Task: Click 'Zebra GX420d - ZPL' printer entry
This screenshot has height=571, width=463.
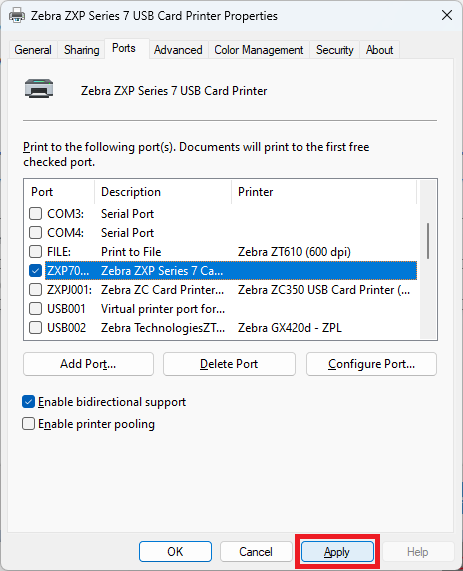Action: (290, 328)
